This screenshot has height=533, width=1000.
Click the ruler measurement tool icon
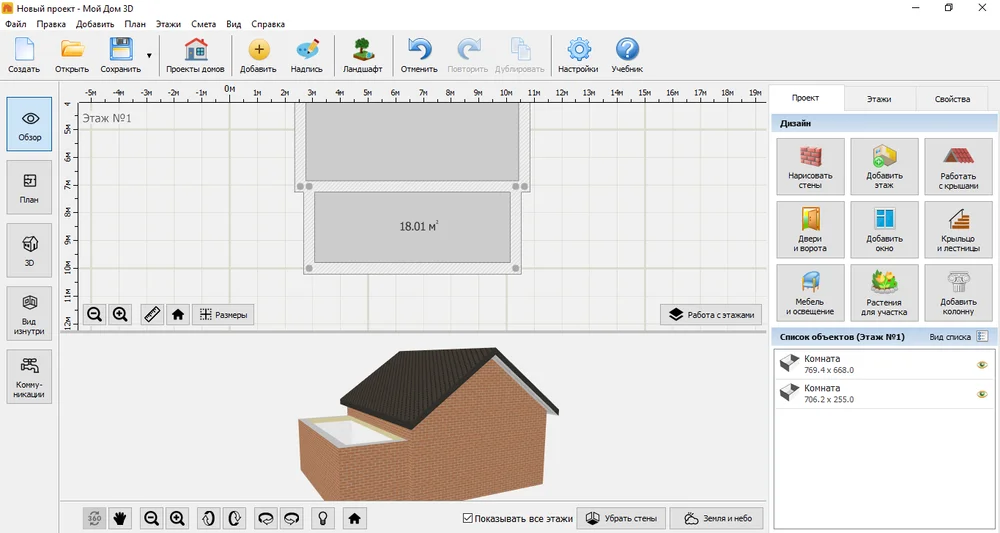(152, 314)
